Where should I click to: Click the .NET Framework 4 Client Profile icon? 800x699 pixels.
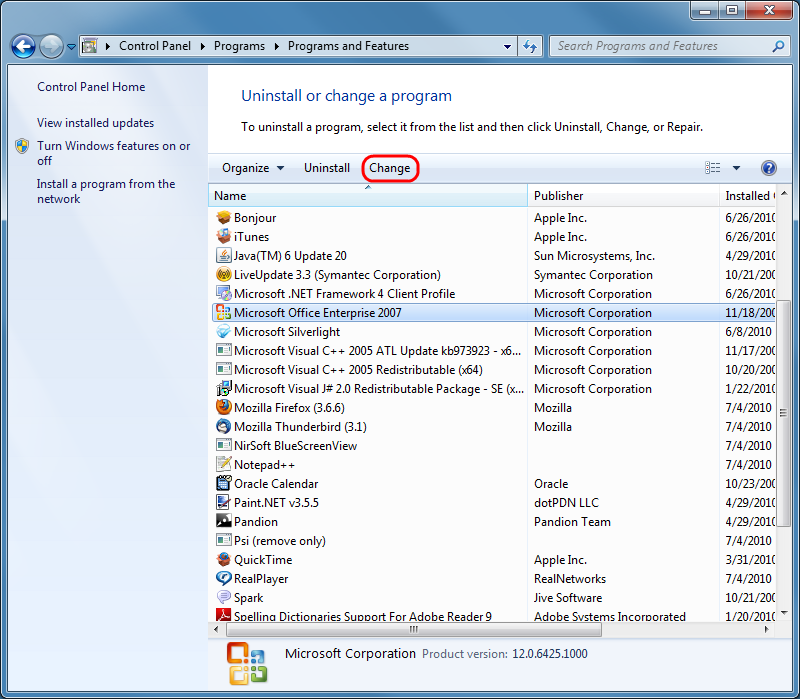pos(223,293)
